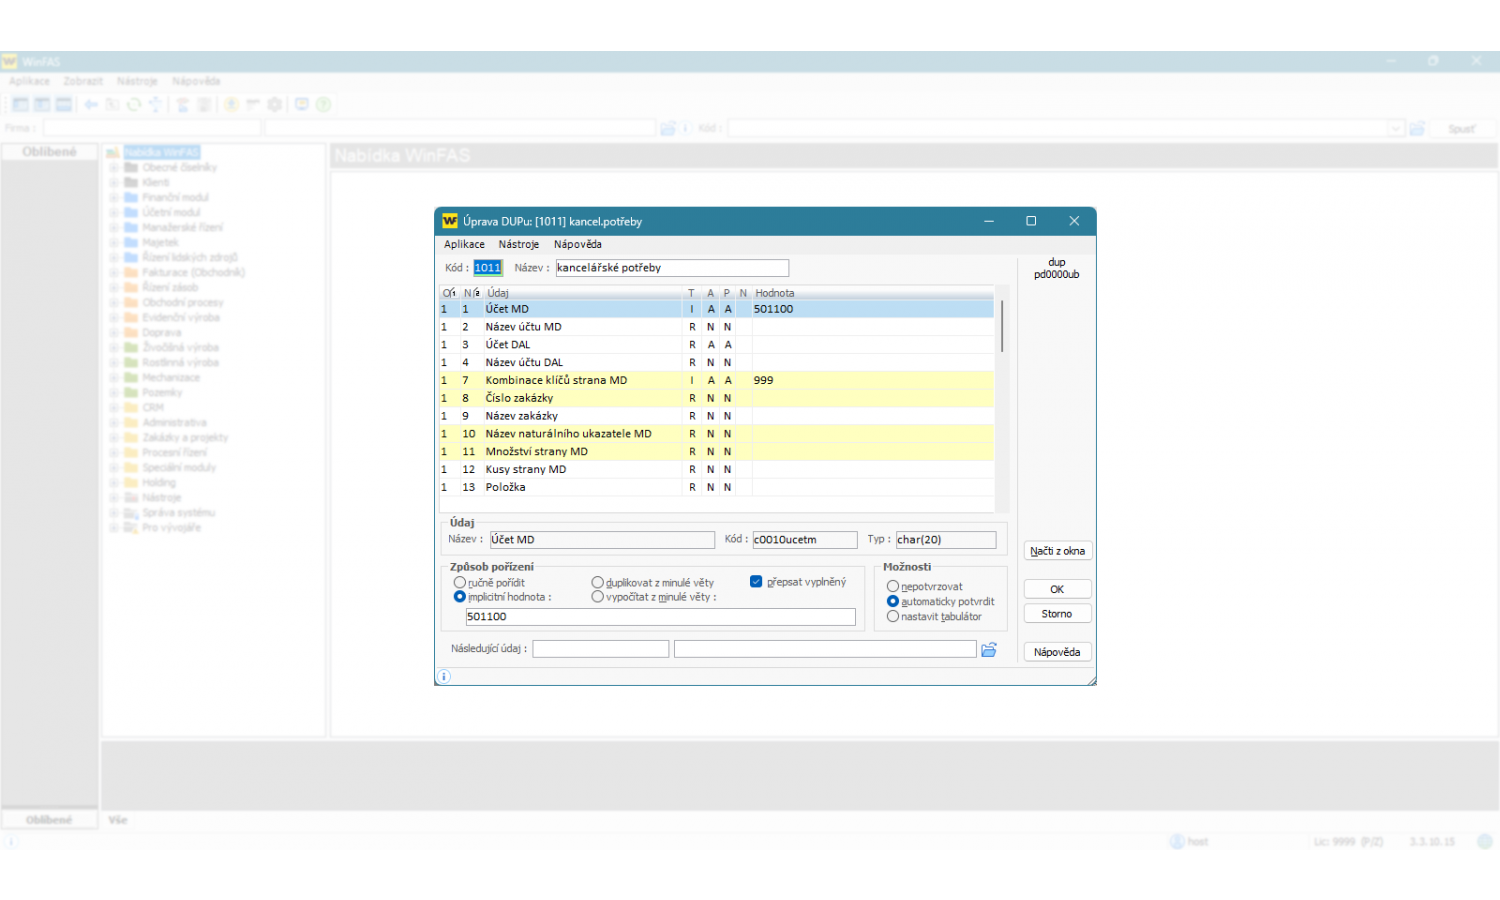Click the Nabídka WinFAS root tree icon
Viewport: 1500px width, 900px height.
point(113,153)
